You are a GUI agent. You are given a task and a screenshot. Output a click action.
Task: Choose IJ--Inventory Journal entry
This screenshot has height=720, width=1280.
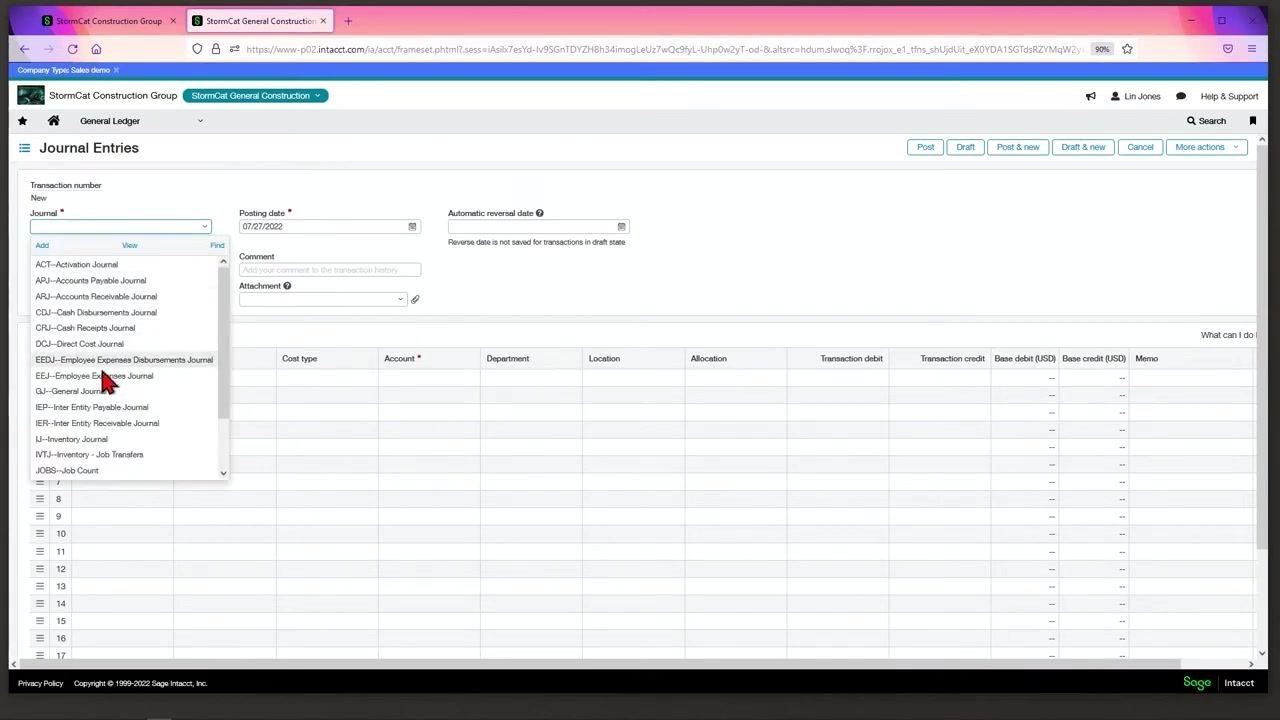tap(72, 439)
